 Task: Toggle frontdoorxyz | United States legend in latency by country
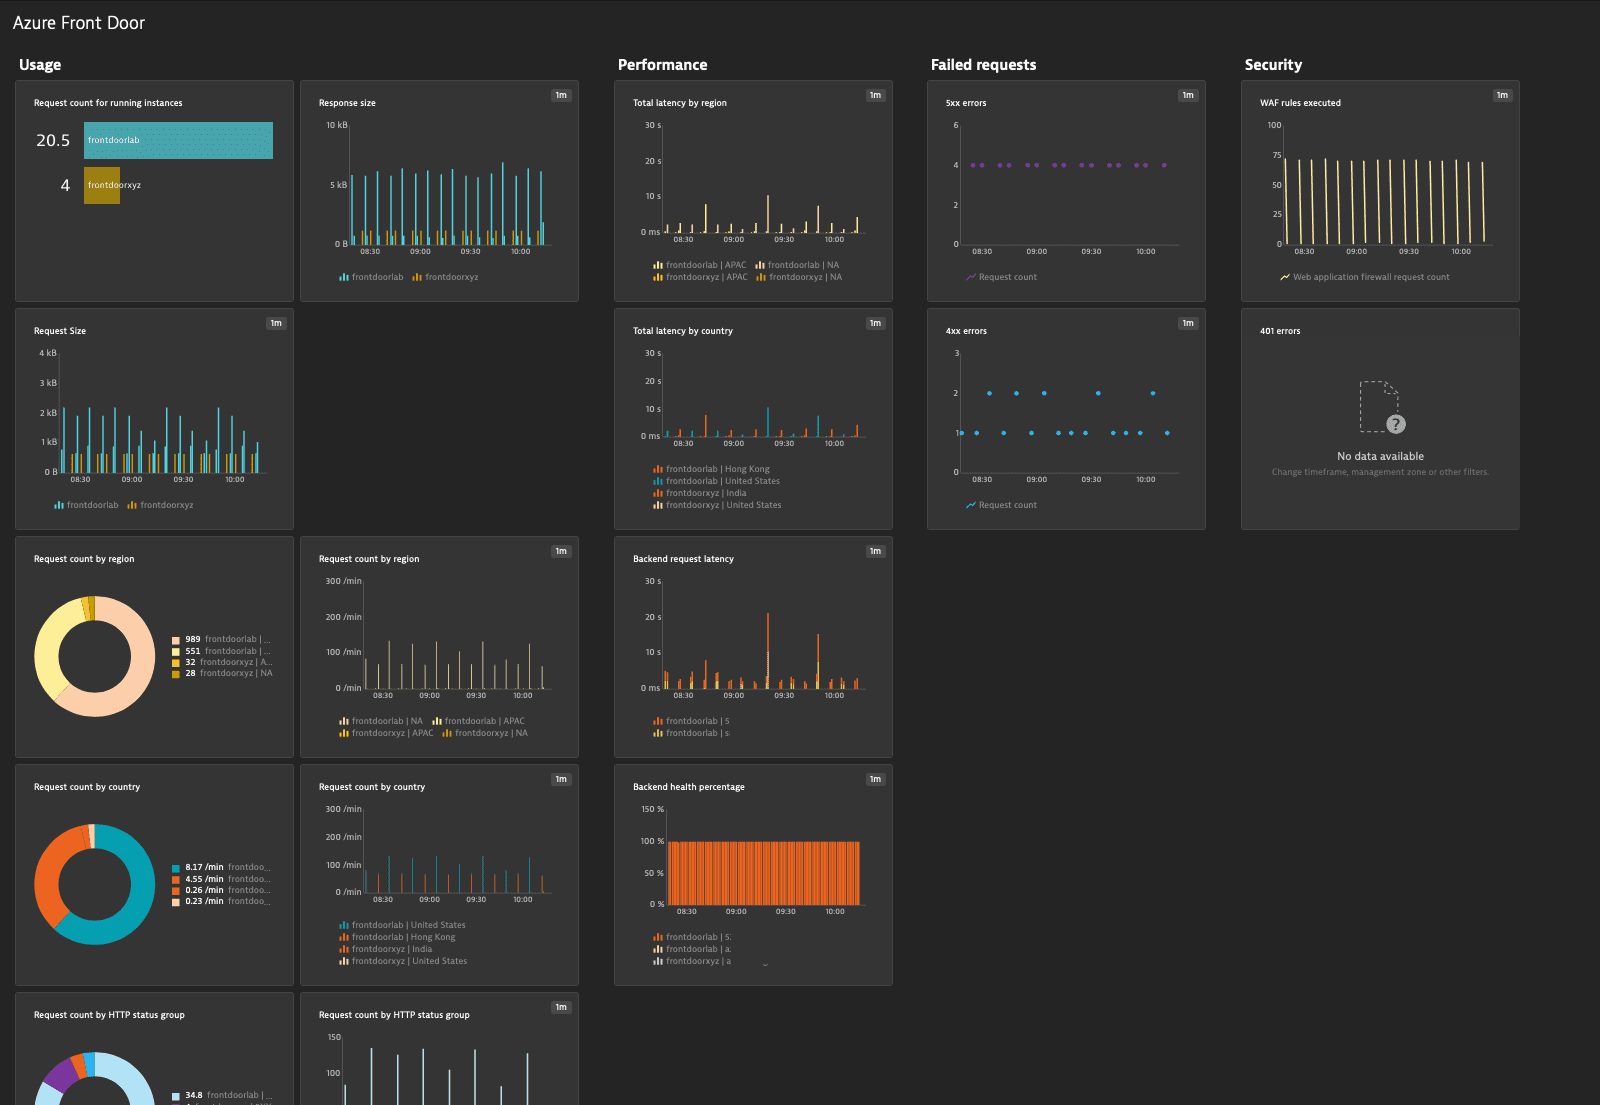click(717, 505)
